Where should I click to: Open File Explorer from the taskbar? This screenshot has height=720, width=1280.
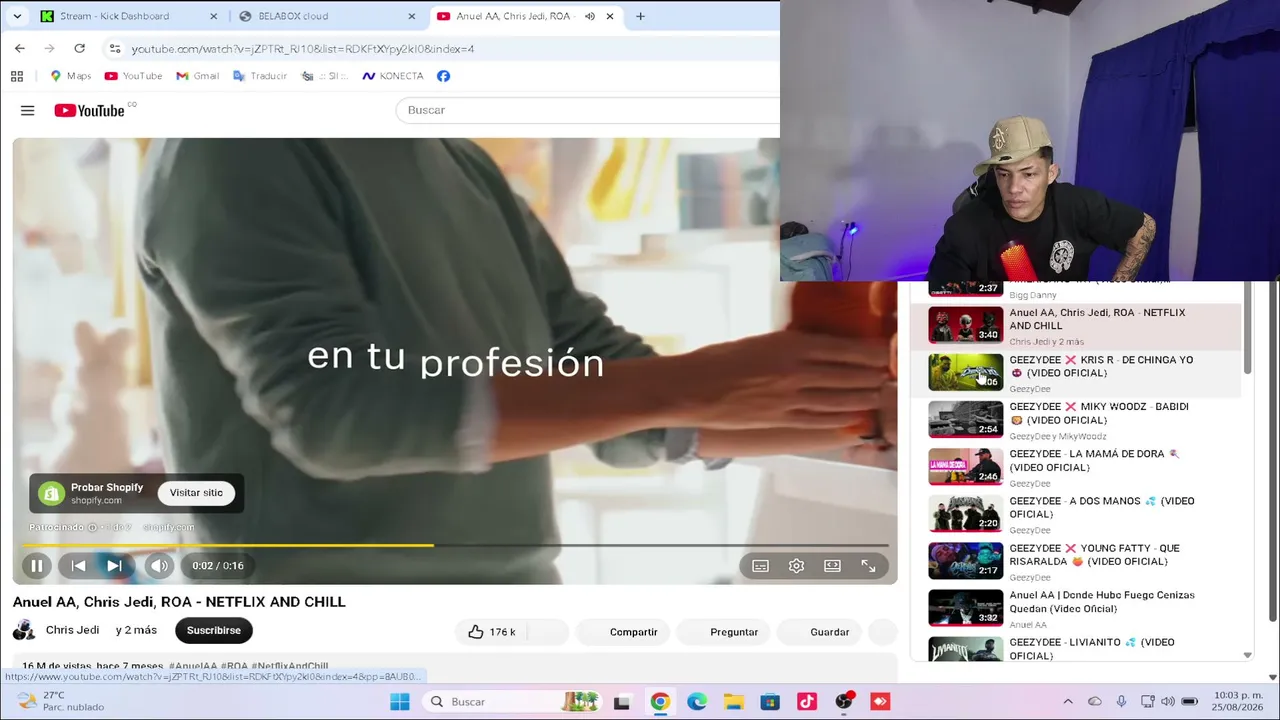[x=734, y=702]
